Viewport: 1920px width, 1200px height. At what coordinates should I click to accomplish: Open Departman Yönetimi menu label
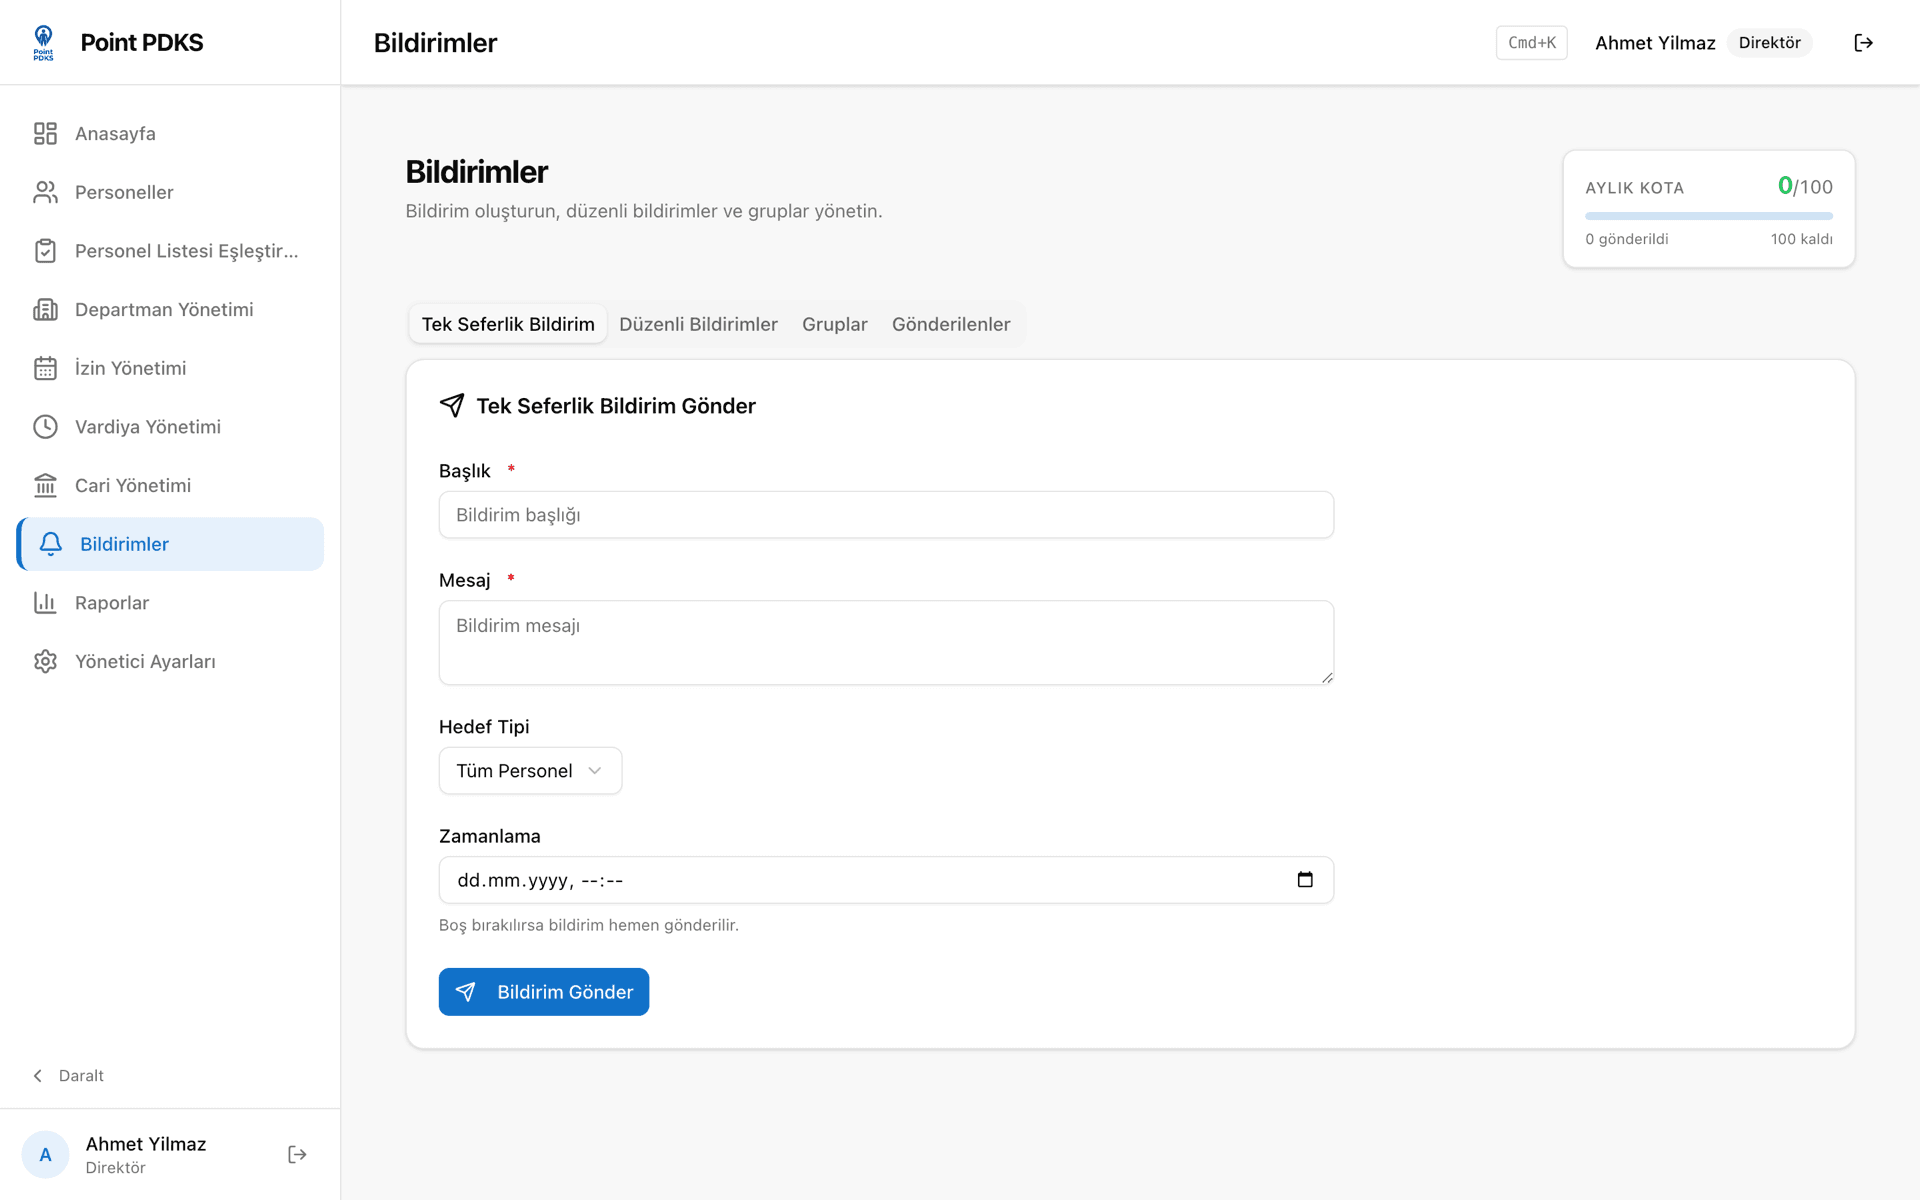pyautogui.click(x=164, y=310)
